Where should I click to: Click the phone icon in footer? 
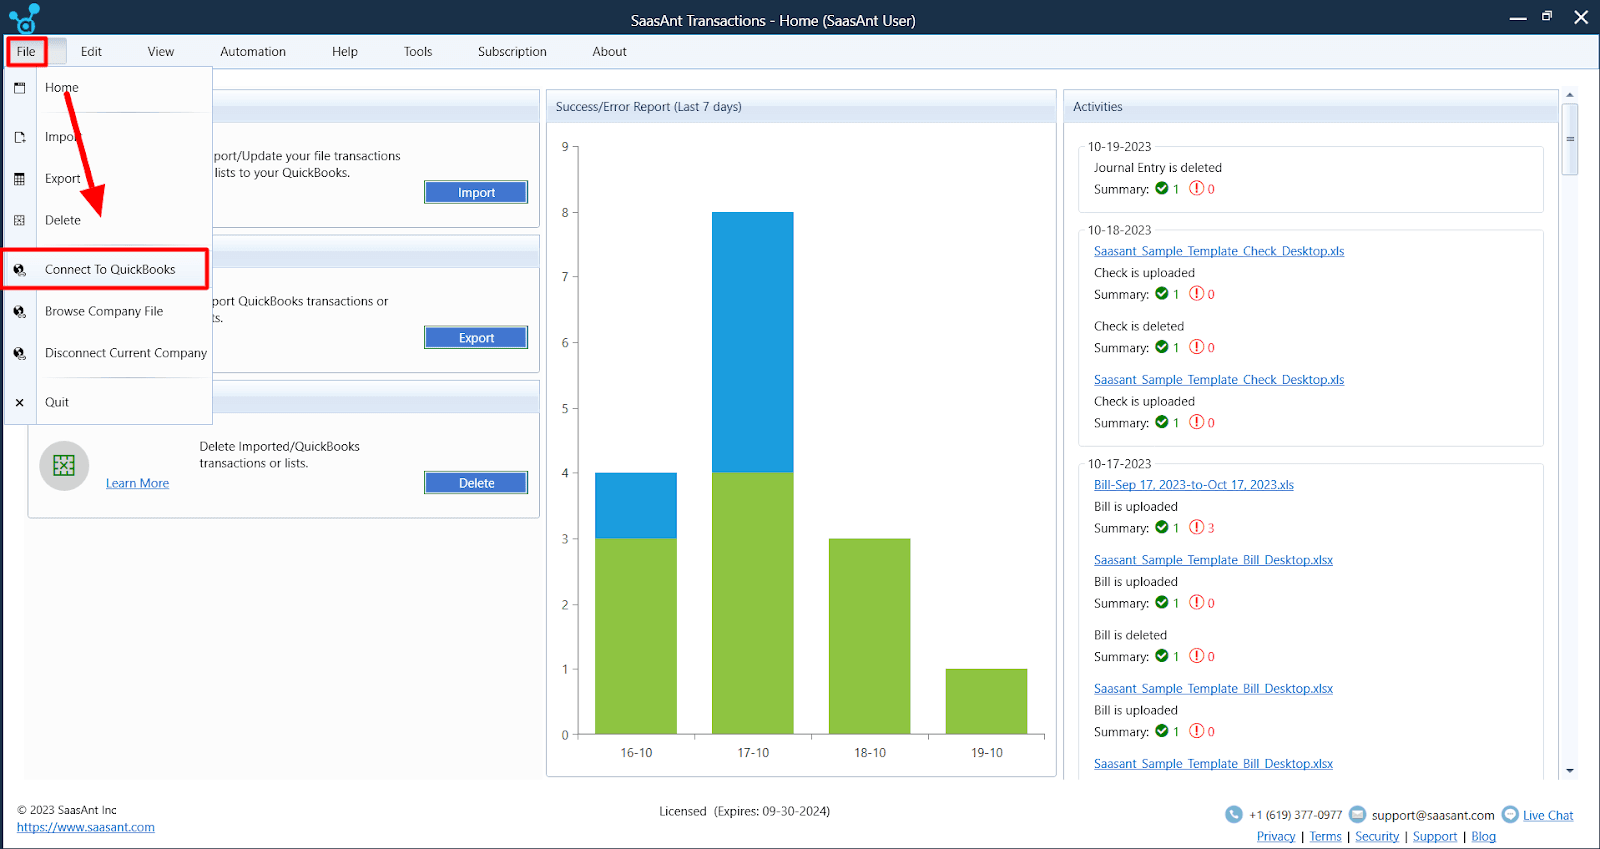[1234, 815]
